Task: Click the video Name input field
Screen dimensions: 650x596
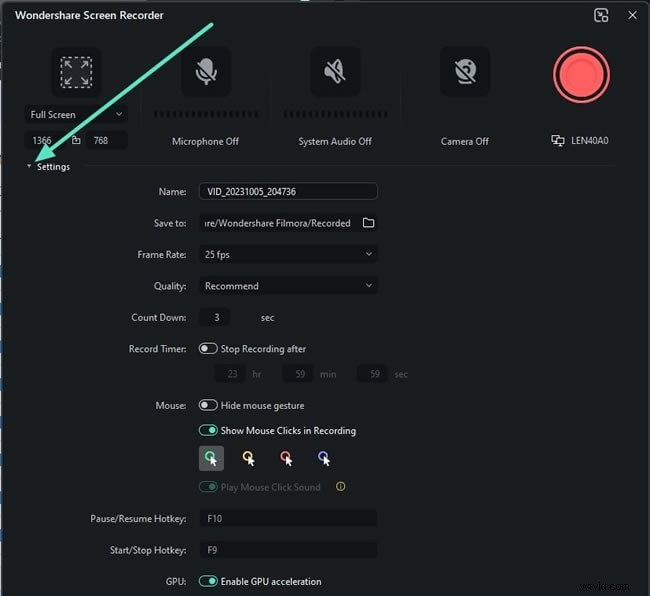Action: click(288, 191)
